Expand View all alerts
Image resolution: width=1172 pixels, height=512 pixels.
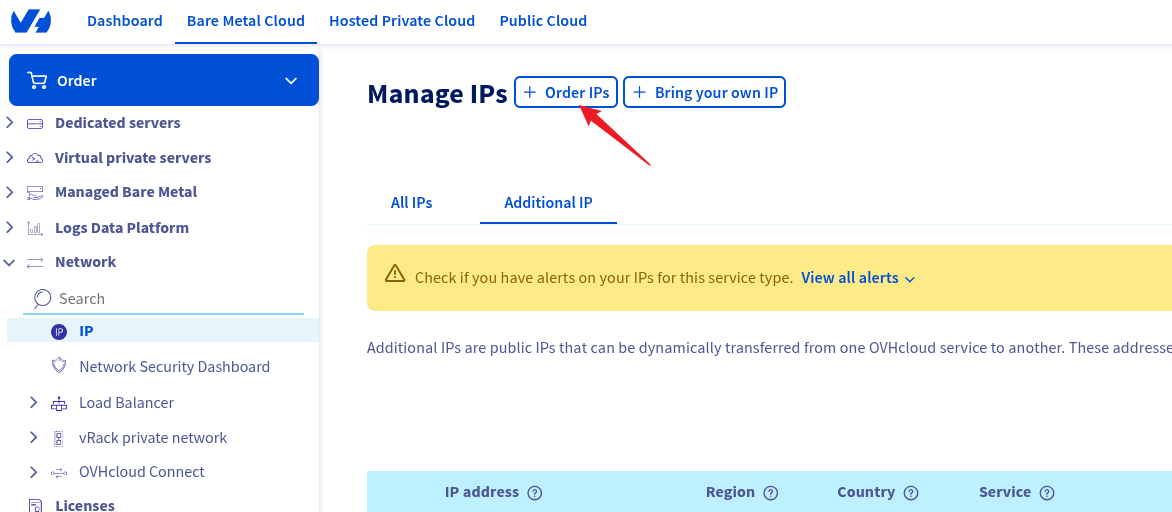pyautogui.click(x=858, y=278)
